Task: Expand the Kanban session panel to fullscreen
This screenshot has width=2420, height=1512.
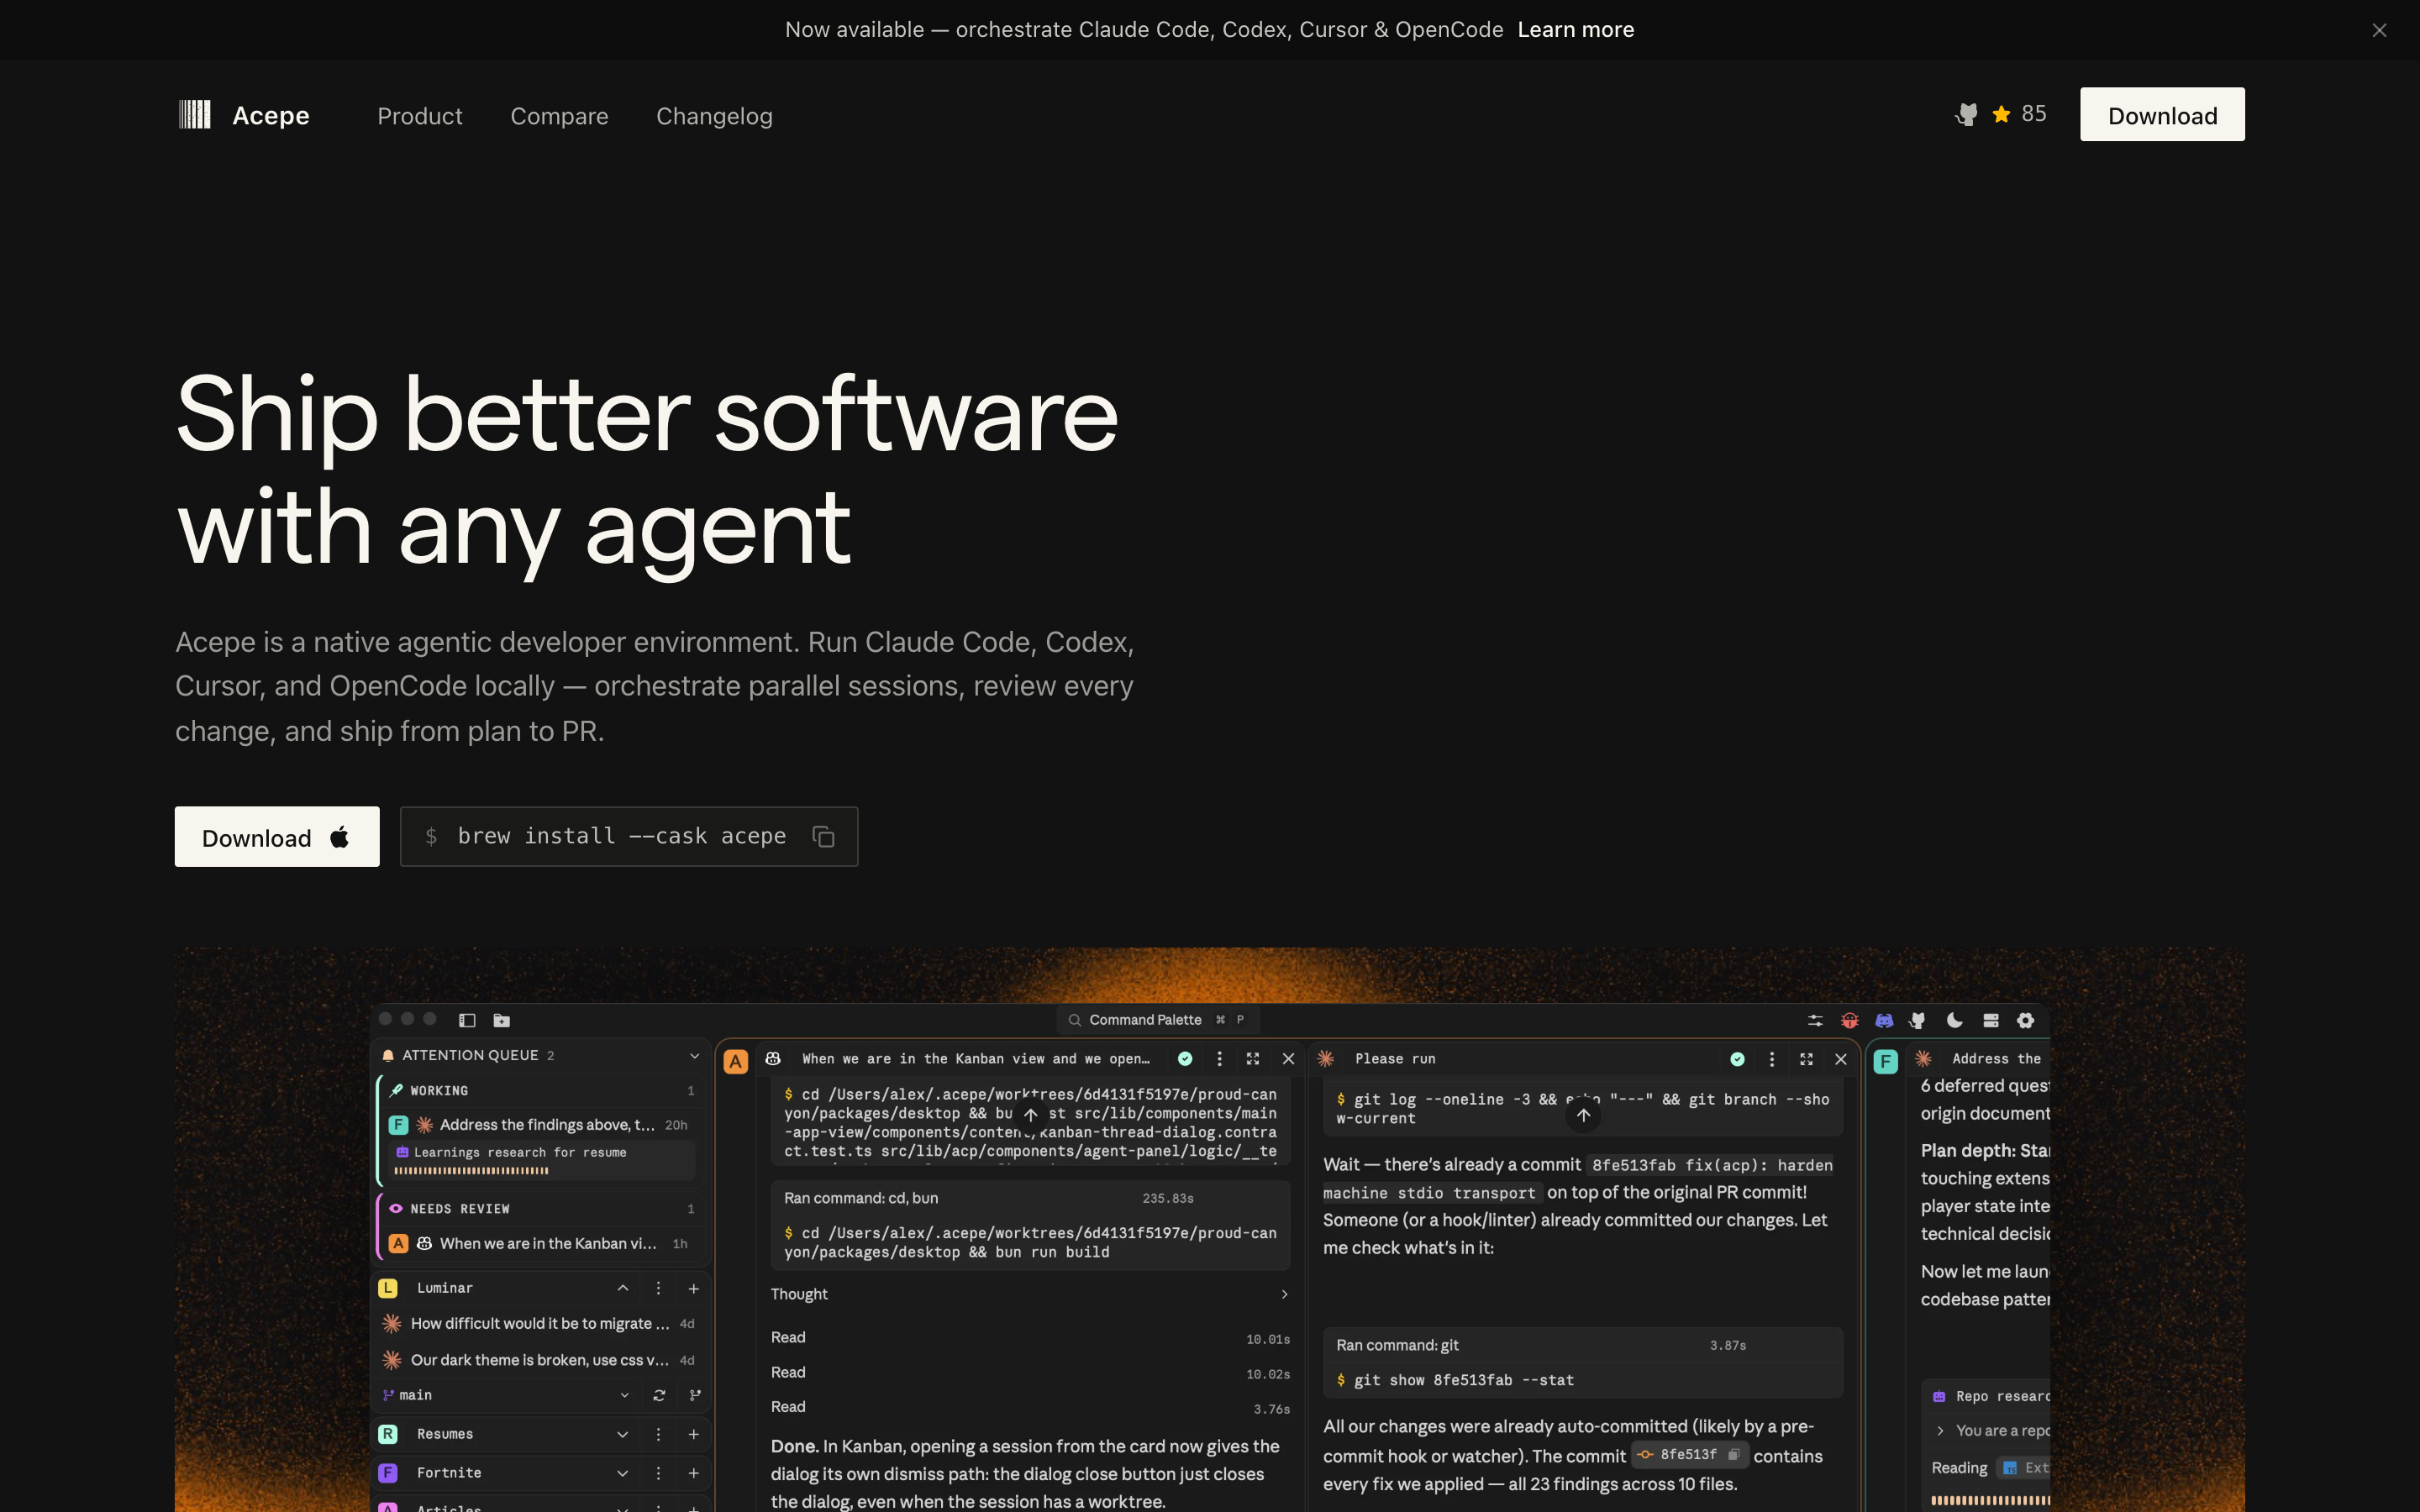Action: pos(1253,1058)
